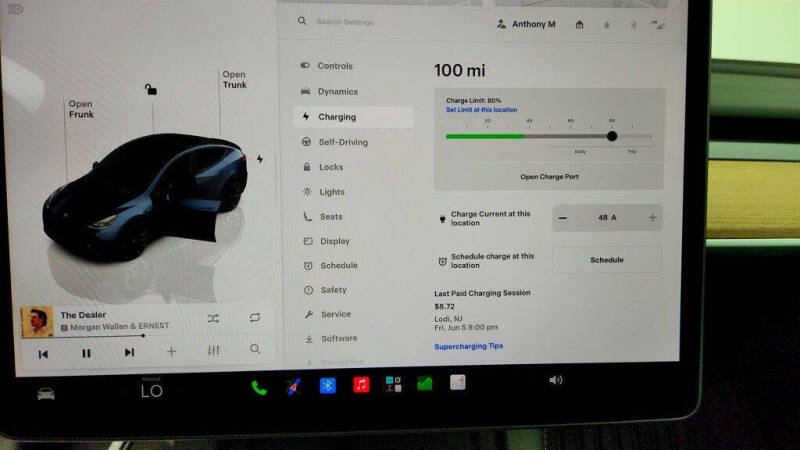Tap the unlock padlock icon above car
This screenshot has height=450, width=800.
point(151,90)
